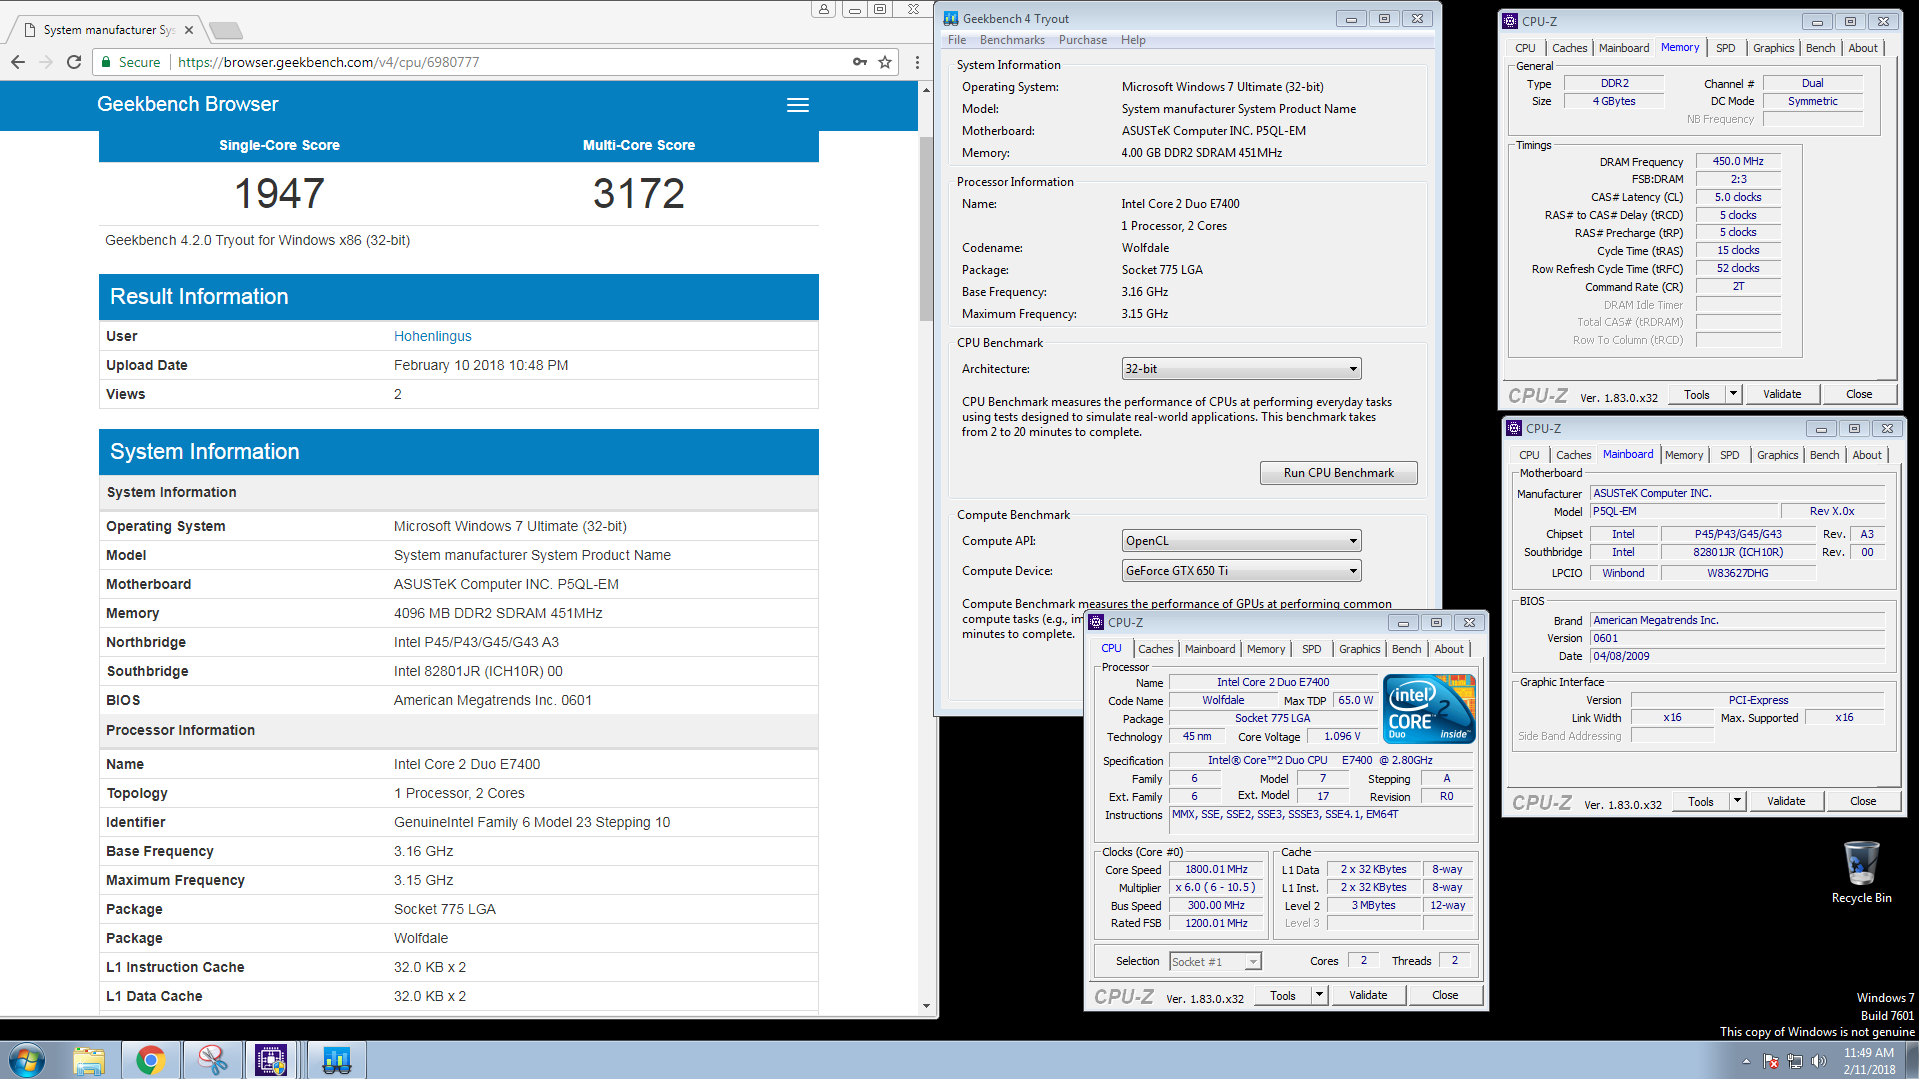Click the Multi-Core Score value 3172

click(x=638, y=193)
